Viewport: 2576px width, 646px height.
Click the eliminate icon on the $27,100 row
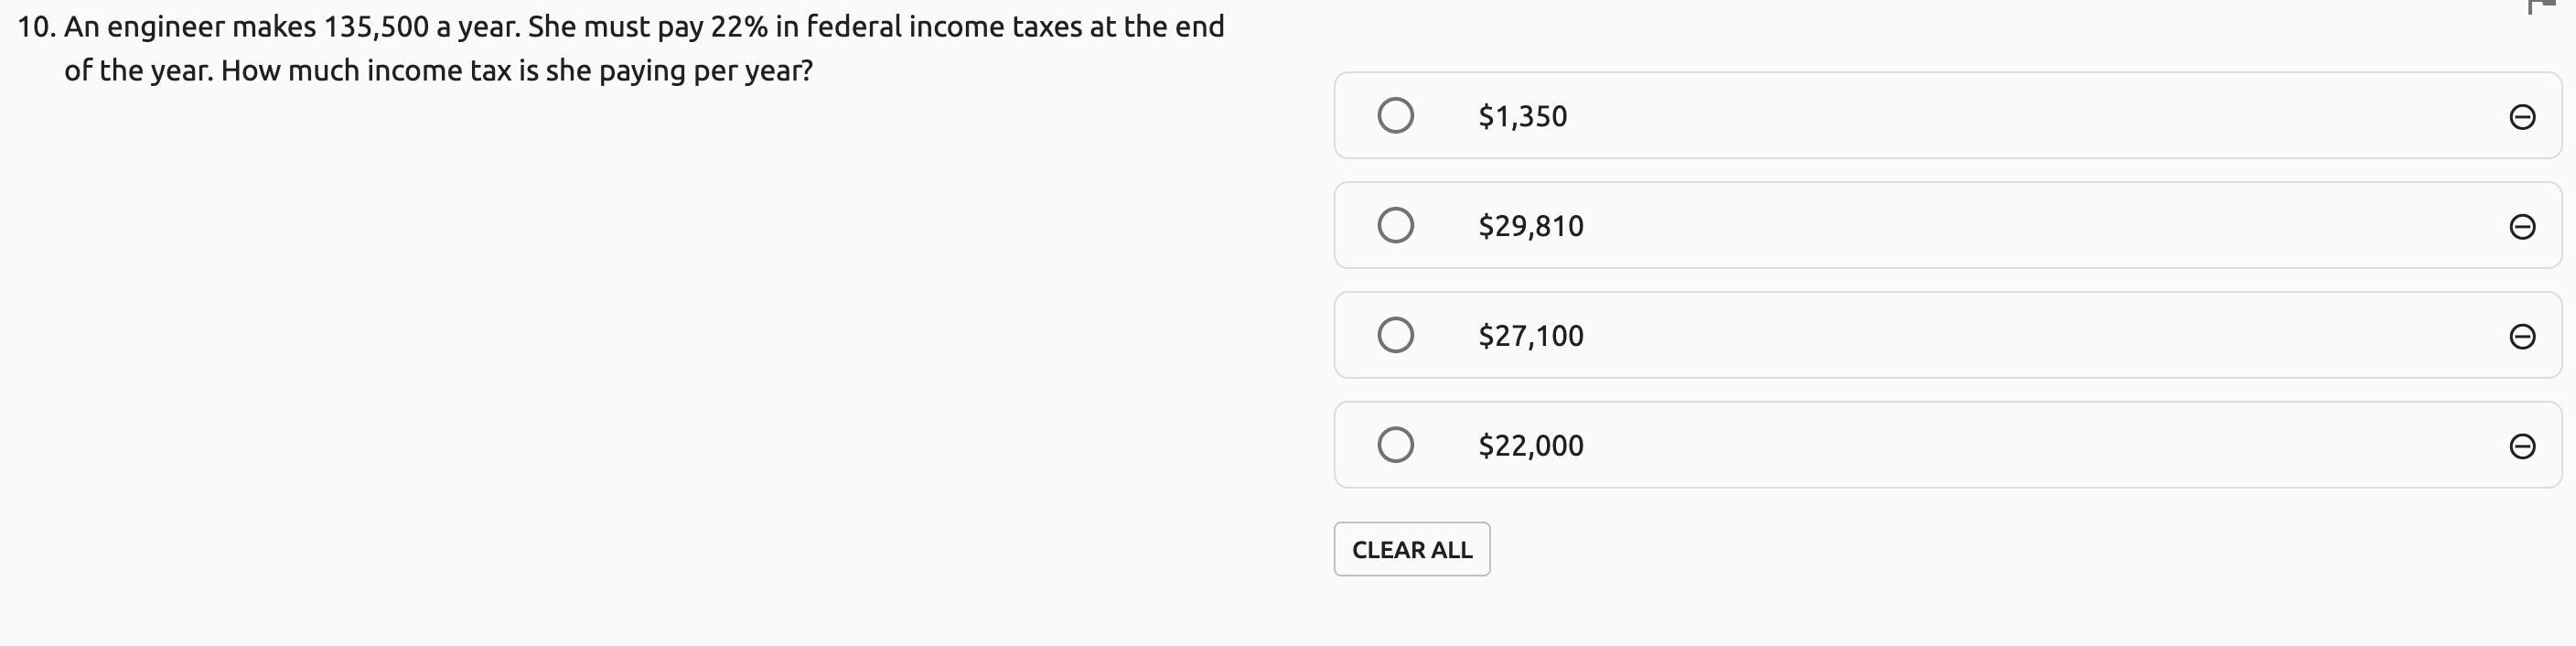click(x=2521, y=336)
